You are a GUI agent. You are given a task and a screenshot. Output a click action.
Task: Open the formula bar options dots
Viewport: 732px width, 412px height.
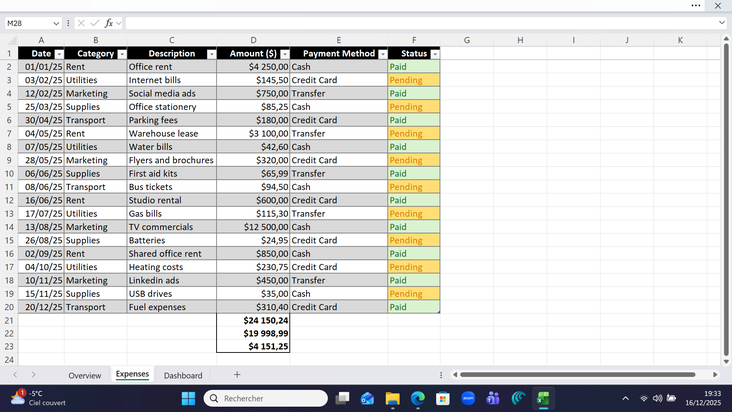point(68,23)
